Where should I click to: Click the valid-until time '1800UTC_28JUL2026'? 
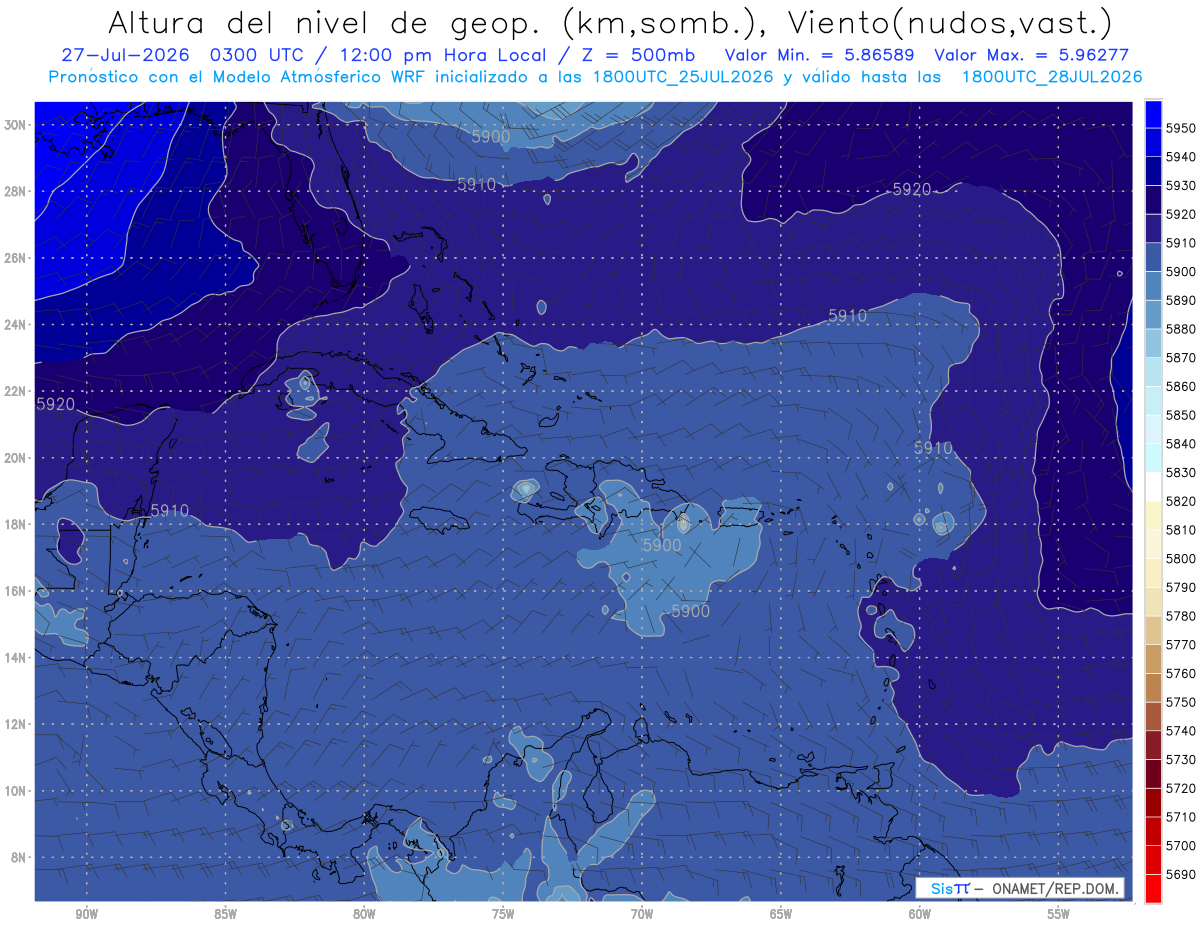point(1052,77)
